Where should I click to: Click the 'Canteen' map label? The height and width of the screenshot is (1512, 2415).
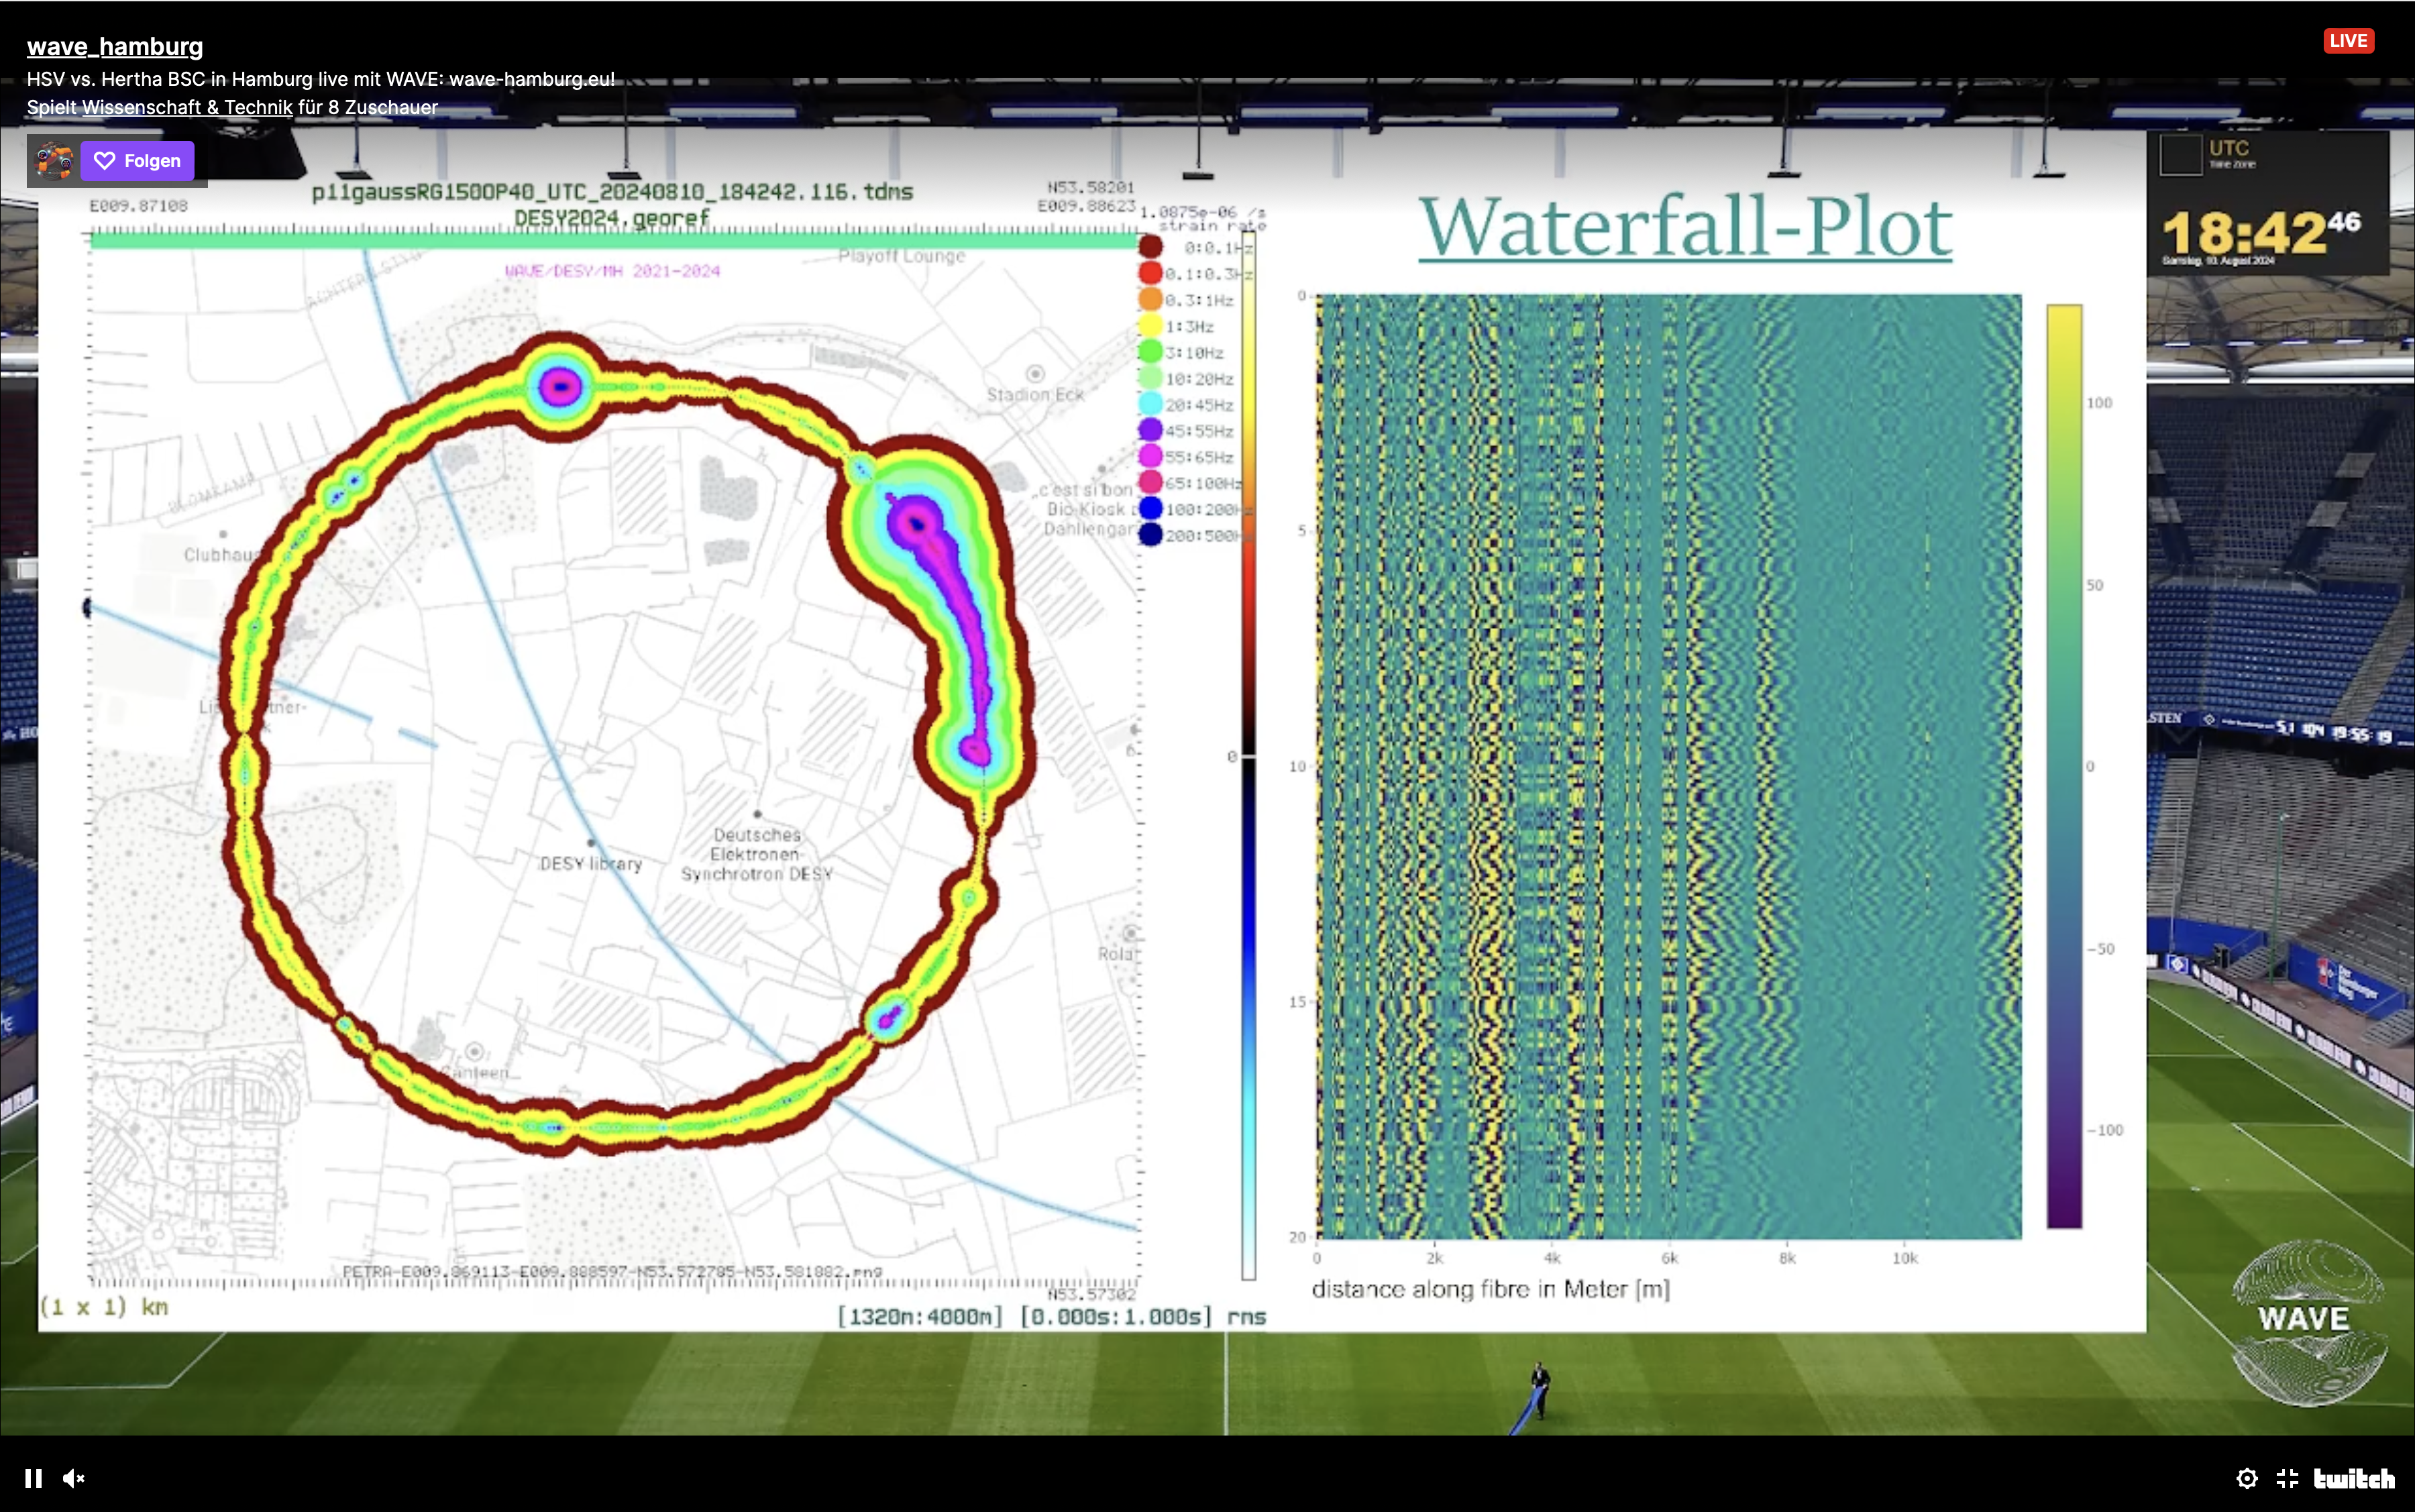tap(476, 1073)
